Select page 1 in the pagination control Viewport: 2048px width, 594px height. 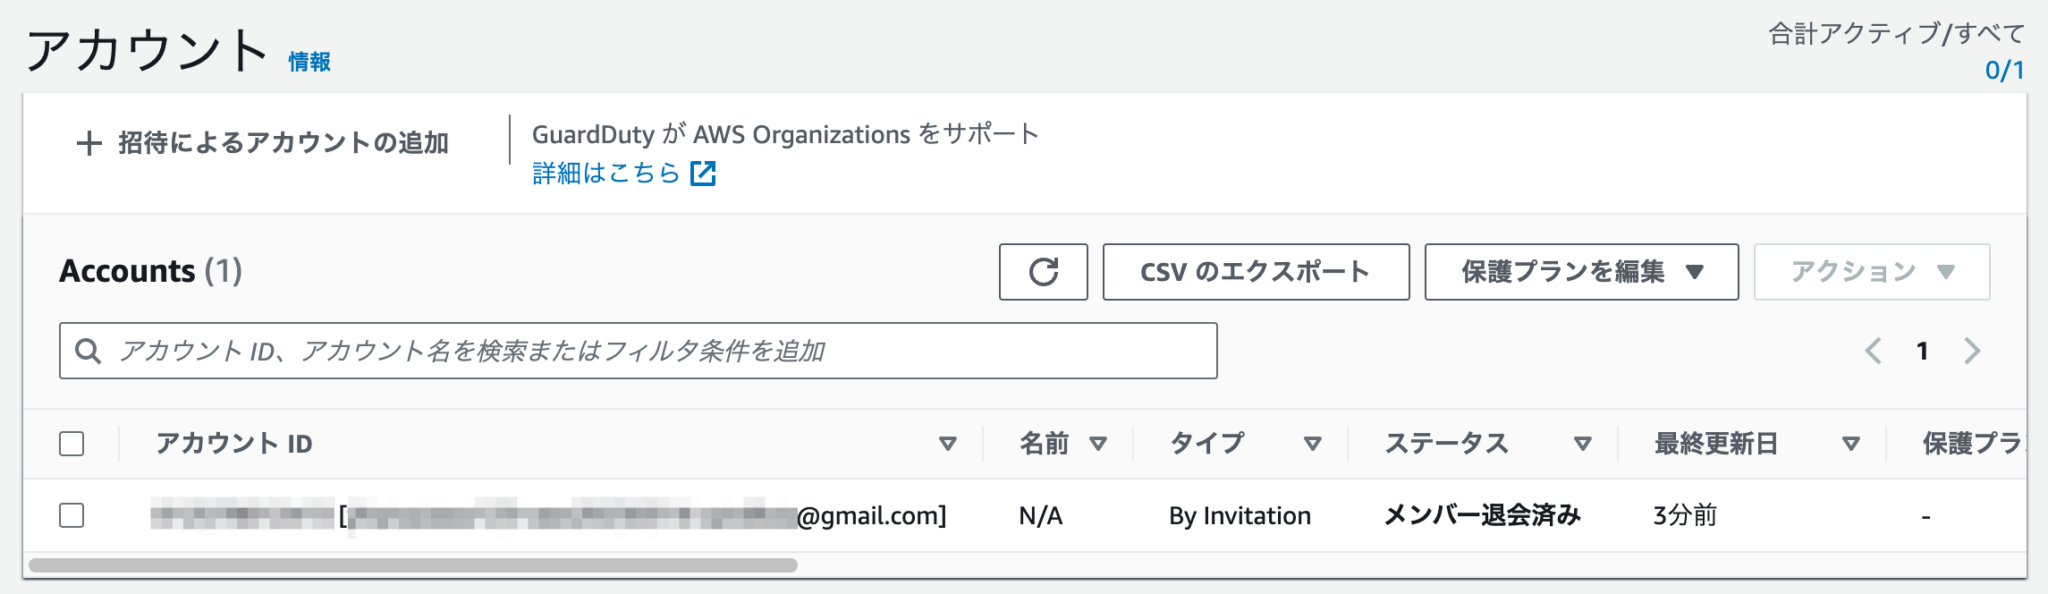(x=1922, y=351)
